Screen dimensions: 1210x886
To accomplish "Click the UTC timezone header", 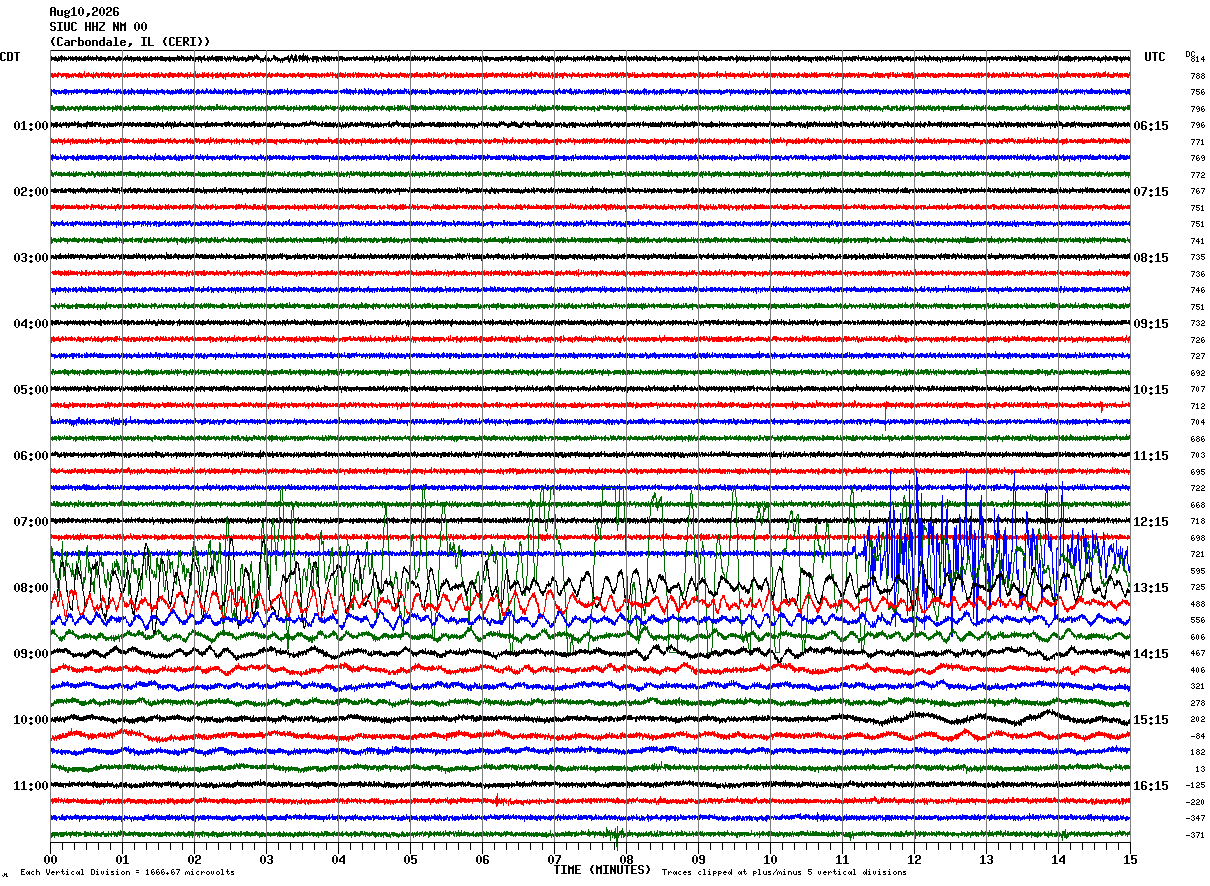I will (x=1155, y=58).
